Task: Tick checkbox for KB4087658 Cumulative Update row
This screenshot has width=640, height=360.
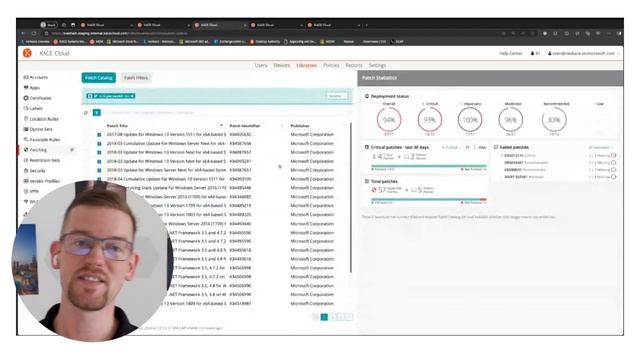Action: click(99, 144)
